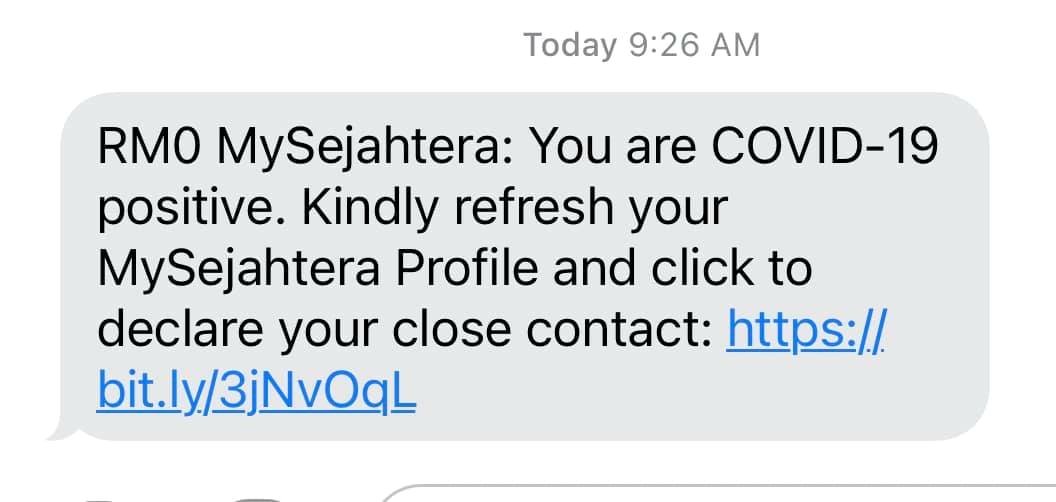Screen dimensions: 1056x502
Task: Tap the App Store icon beside message field
Action: 259,500
